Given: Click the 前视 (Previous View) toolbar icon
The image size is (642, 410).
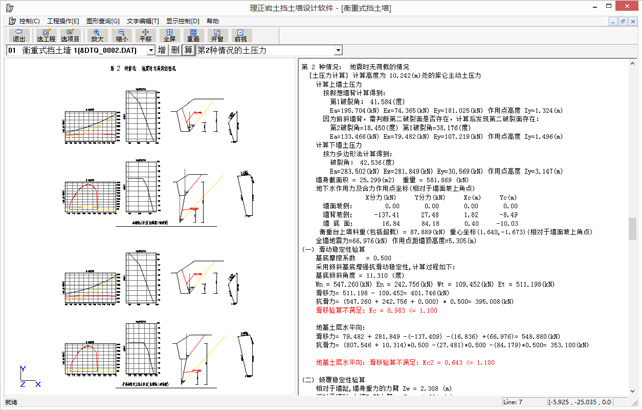Looking at the screenshot, I should click(x=241, y=35).
